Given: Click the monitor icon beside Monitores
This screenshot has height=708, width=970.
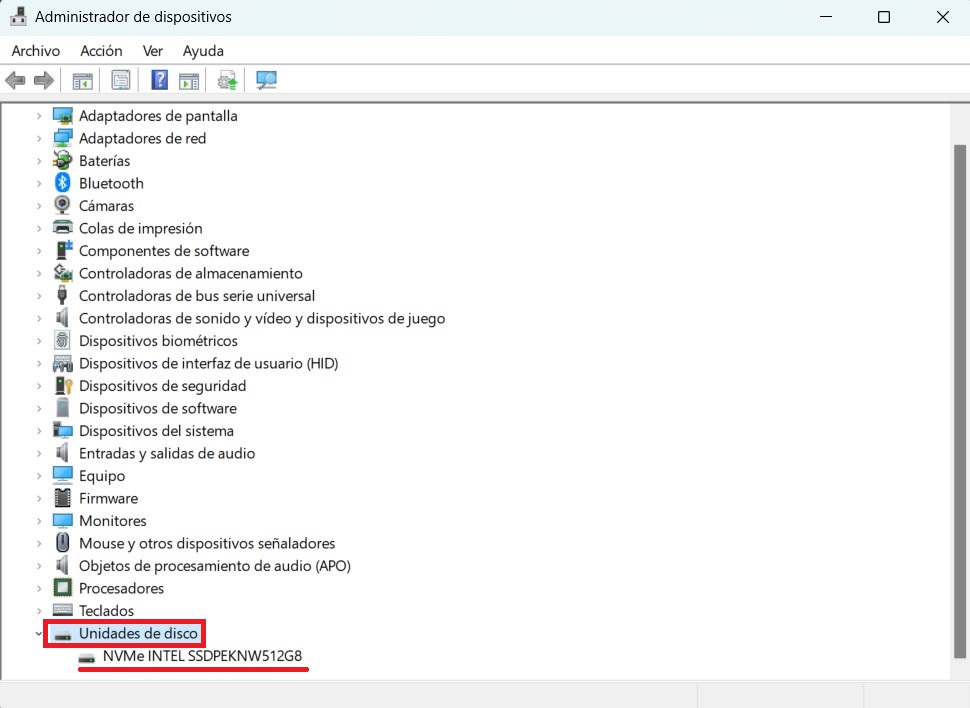Looking at the screenshot, I should click(x=62, y=520).
